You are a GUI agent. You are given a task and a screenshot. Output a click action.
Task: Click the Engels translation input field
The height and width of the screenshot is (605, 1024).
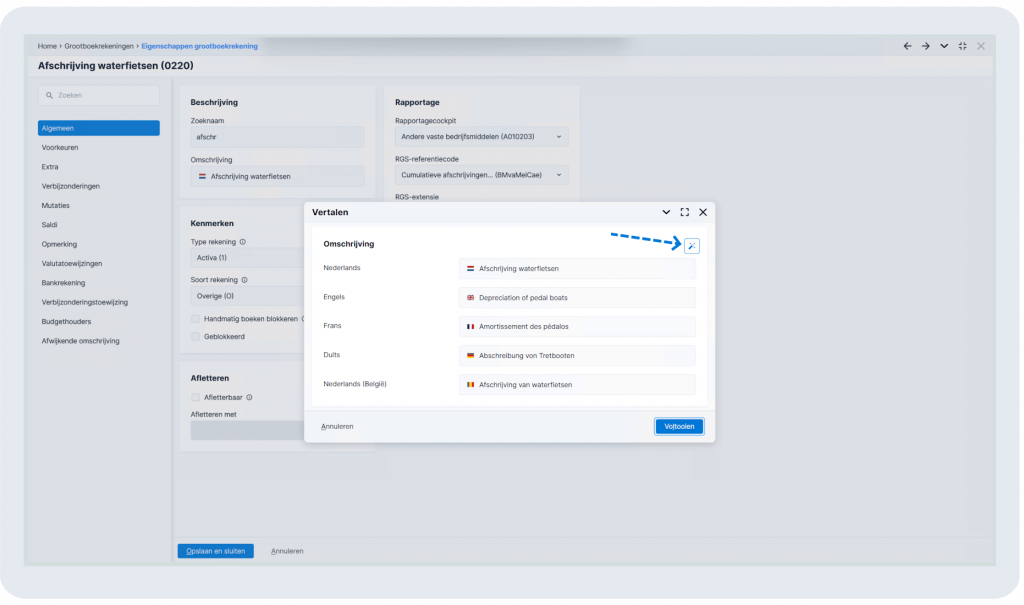pyautogui.click(x=577, y=298)
